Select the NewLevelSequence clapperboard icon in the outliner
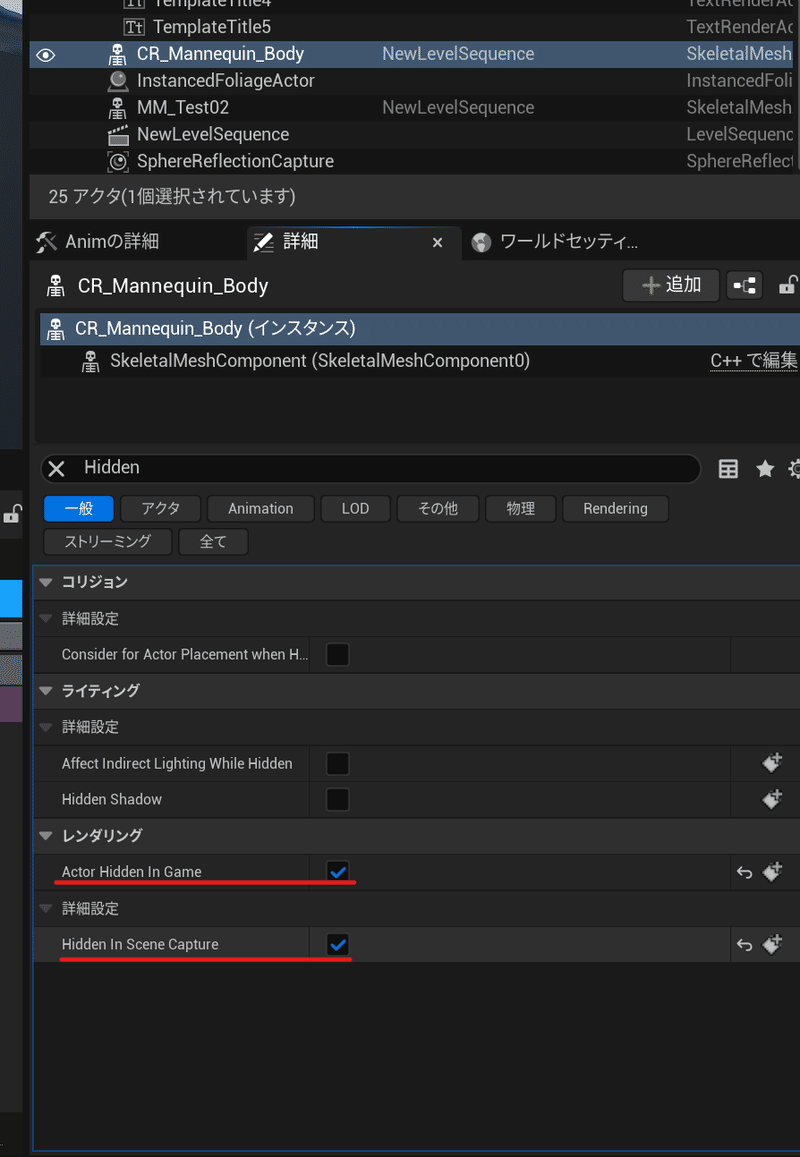 click(118, 134)
